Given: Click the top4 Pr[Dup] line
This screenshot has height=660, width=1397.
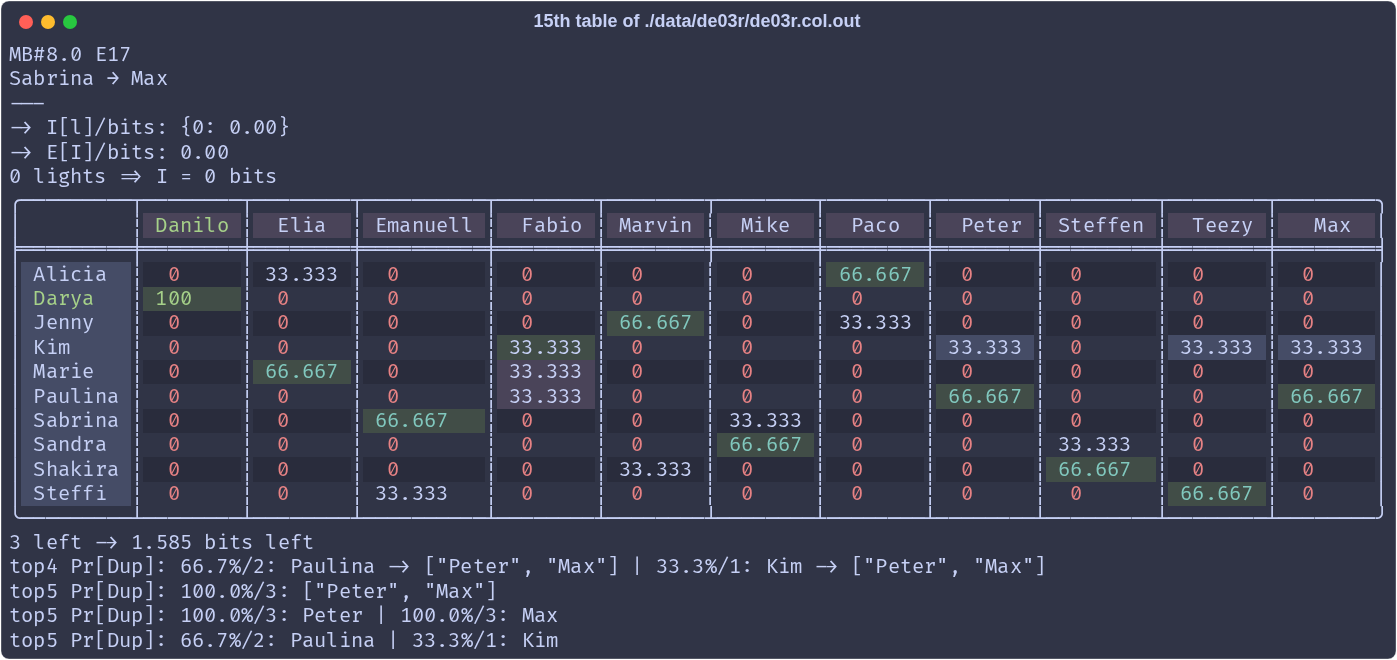Looking at the screenshot, I should pos(527,567).
